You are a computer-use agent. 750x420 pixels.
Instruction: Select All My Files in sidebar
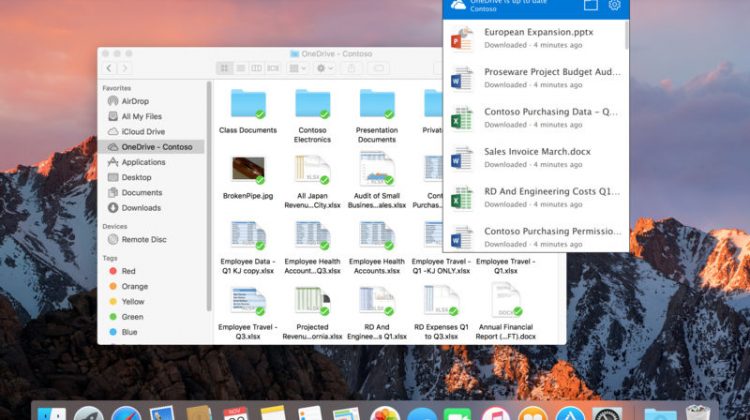coord(153,116)
